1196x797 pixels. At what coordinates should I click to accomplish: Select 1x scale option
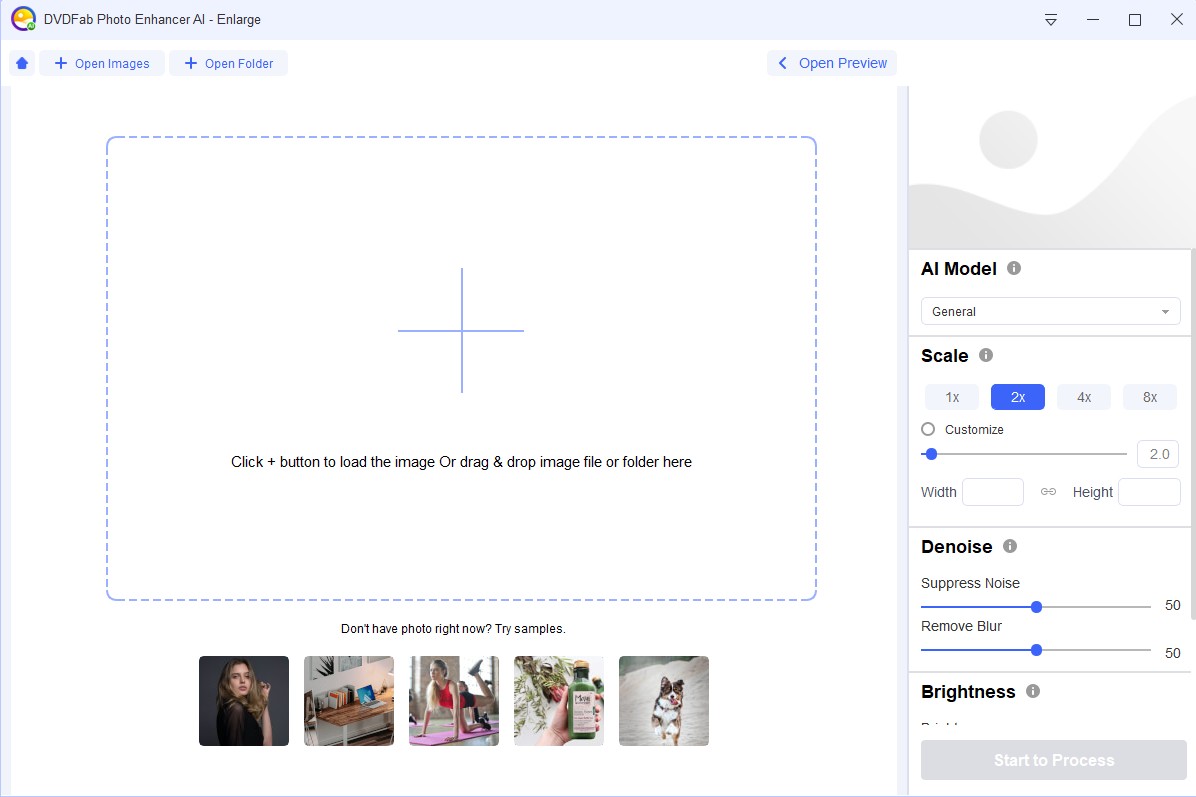[x=952, y=397]
